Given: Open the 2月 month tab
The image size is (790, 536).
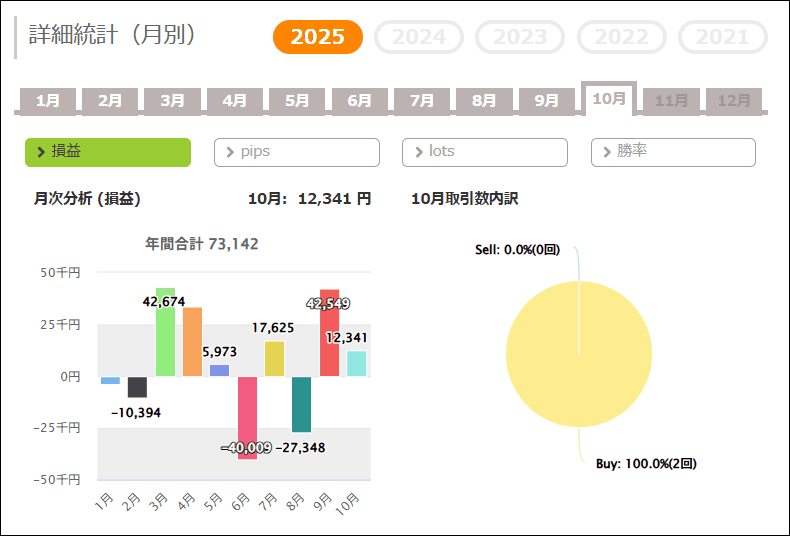Looking at the screenshot, I should click(x=110, y=101).
